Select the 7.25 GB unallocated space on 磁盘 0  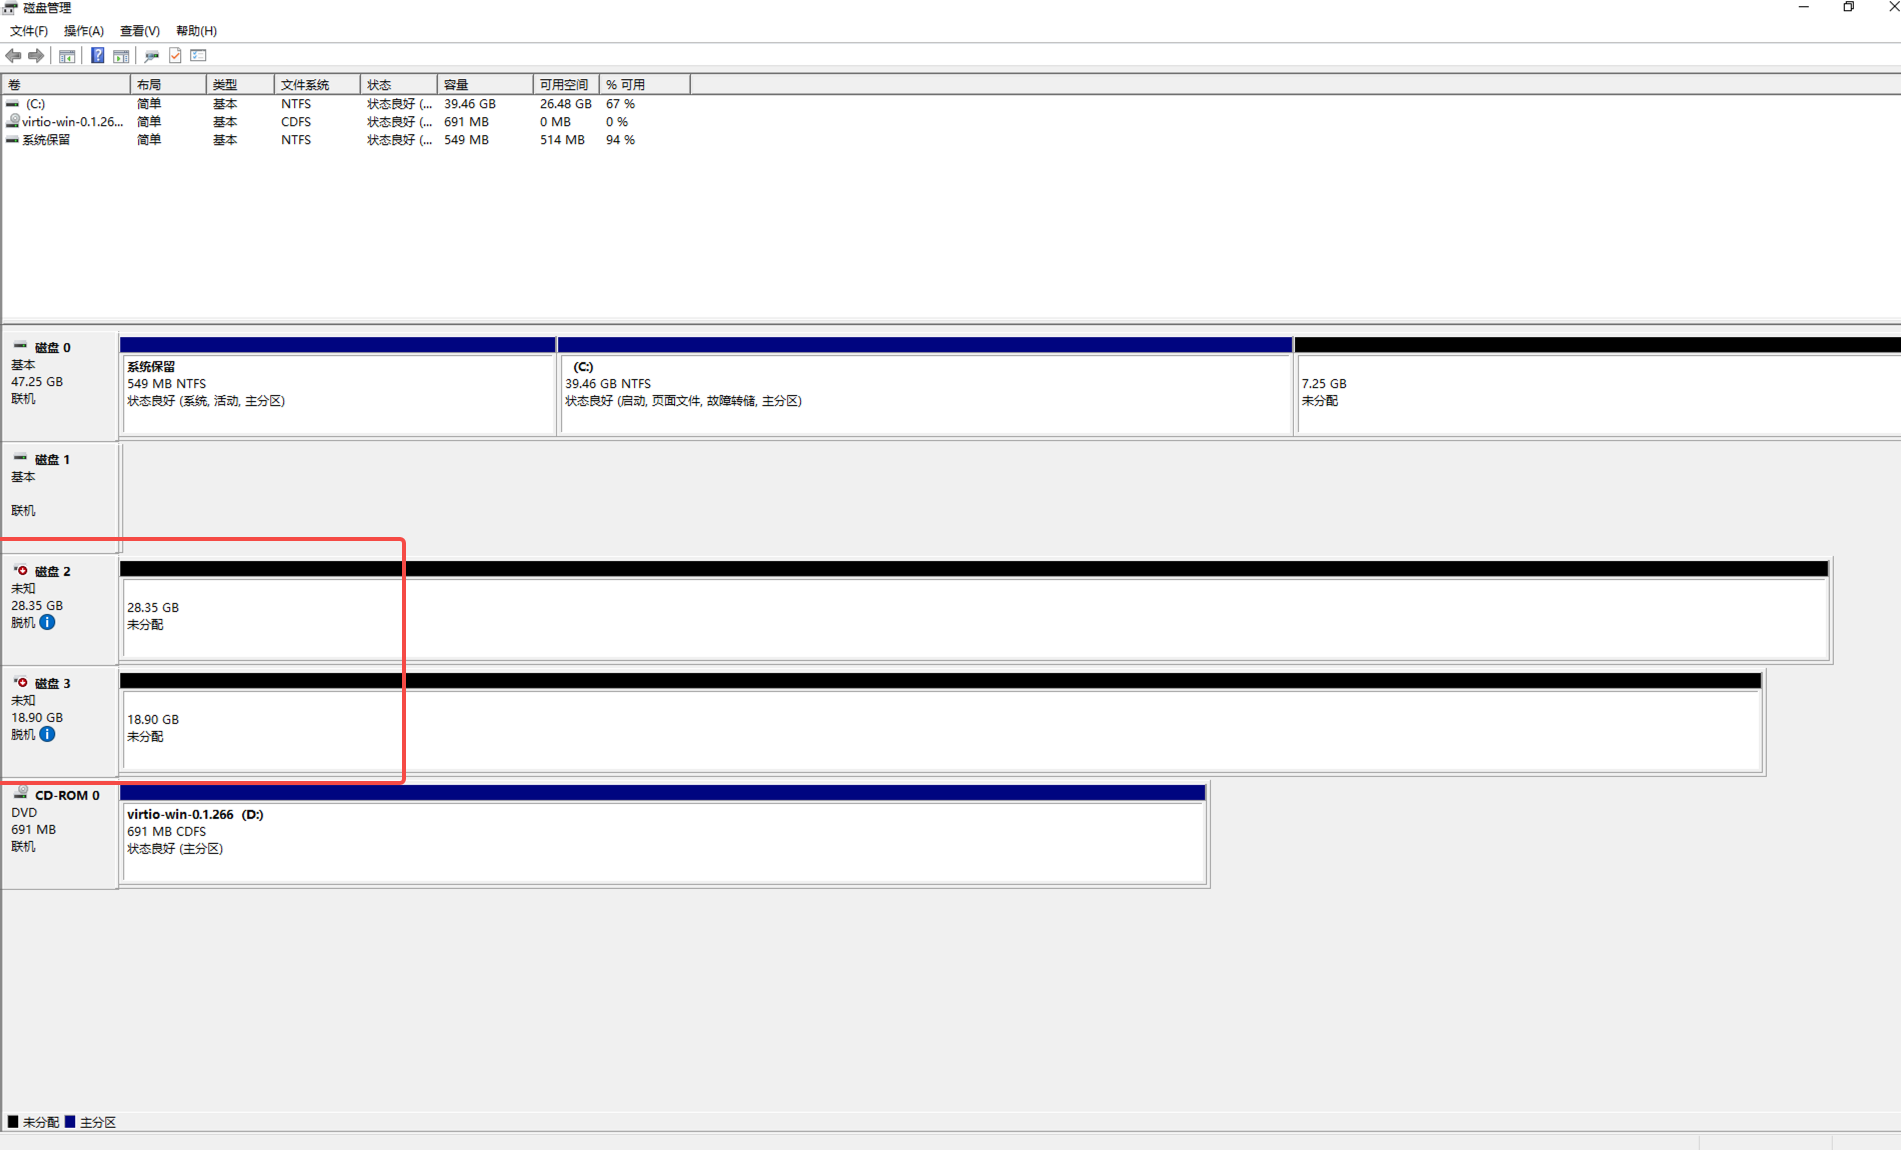(1595, 392)
